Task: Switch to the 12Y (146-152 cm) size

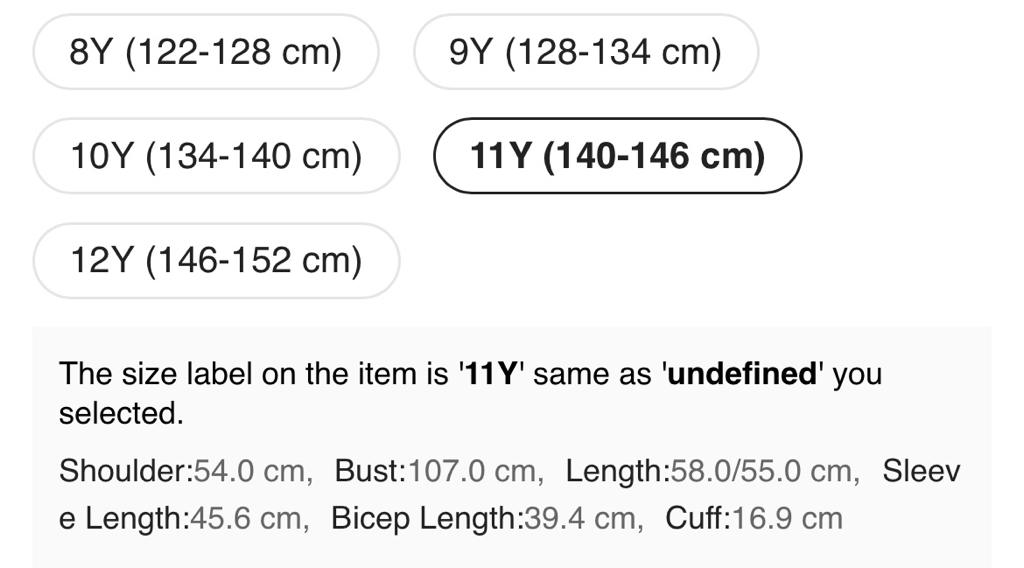Action: tap(216, 260)
